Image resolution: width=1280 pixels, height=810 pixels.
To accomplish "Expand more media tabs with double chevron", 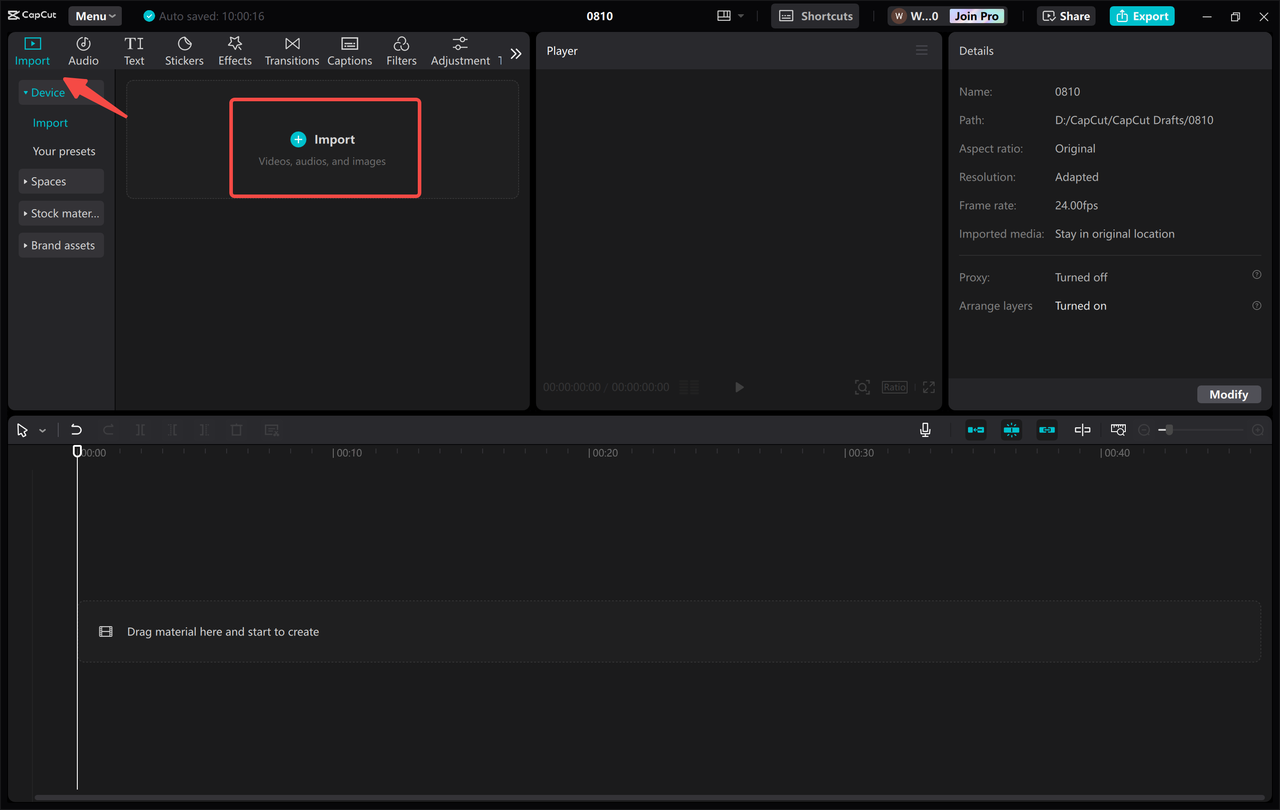I will coord(516,53).
